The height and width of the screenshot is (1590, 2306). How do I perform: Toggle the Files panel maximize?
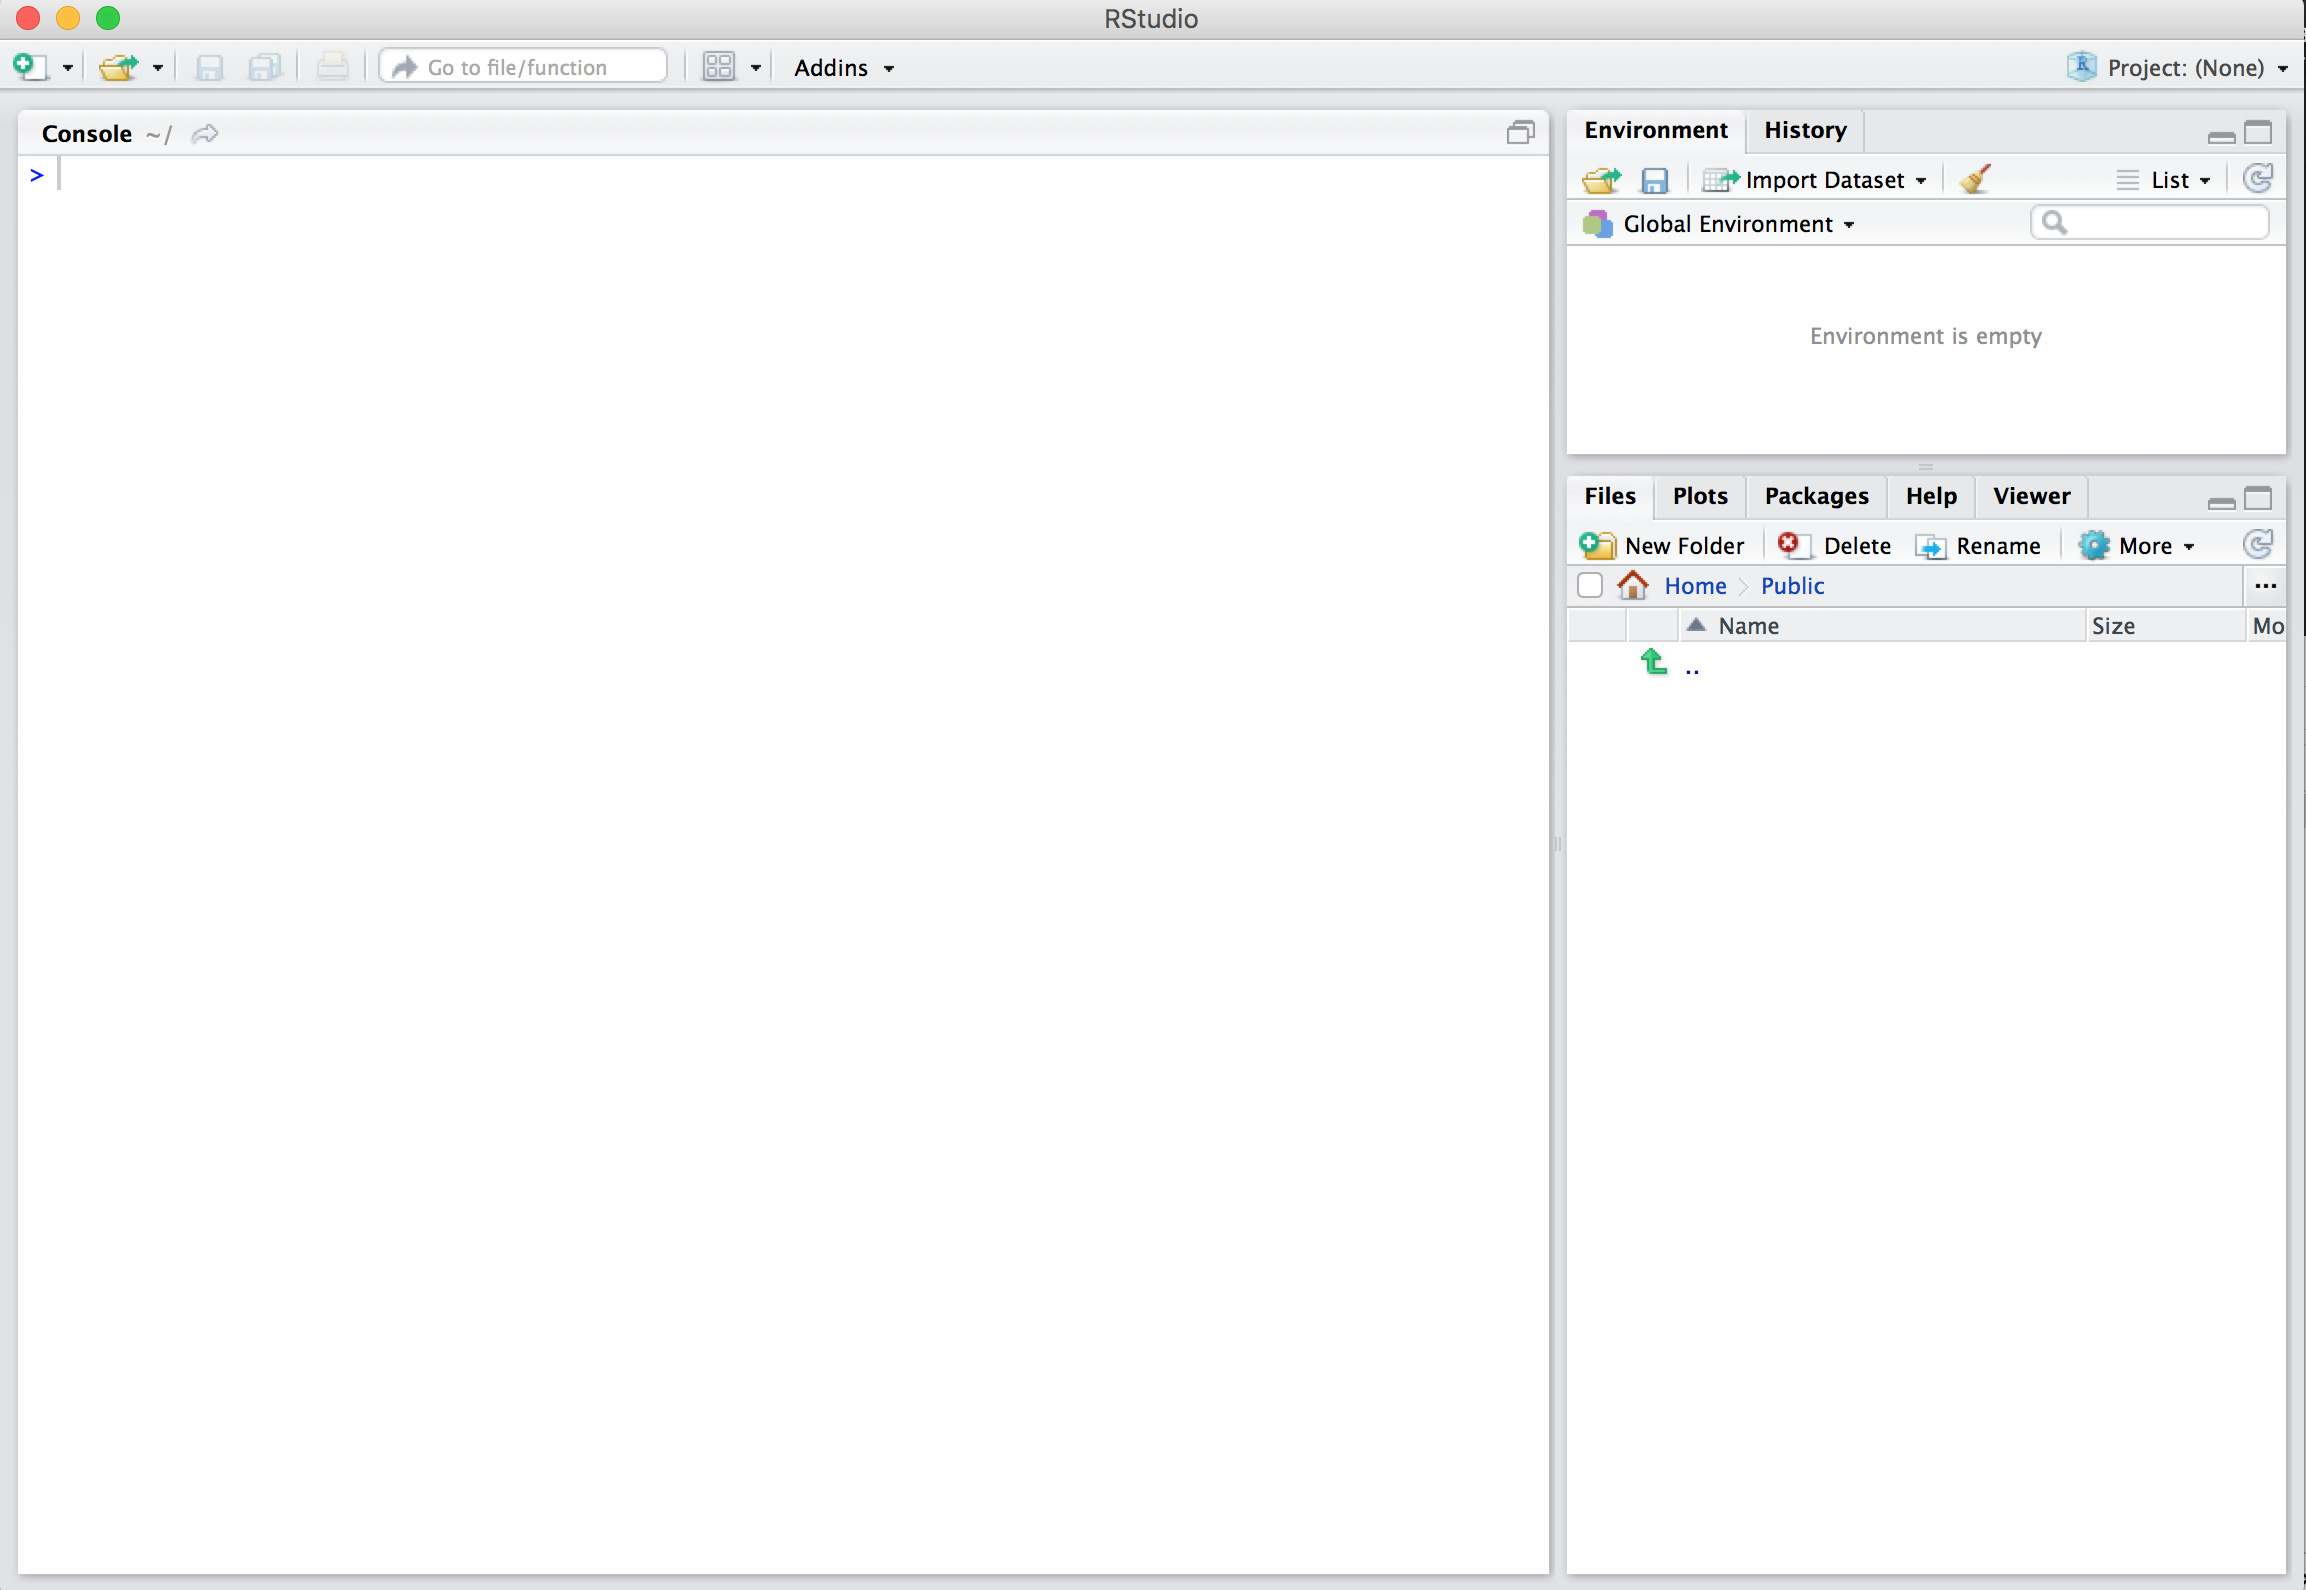[2260, 496]
